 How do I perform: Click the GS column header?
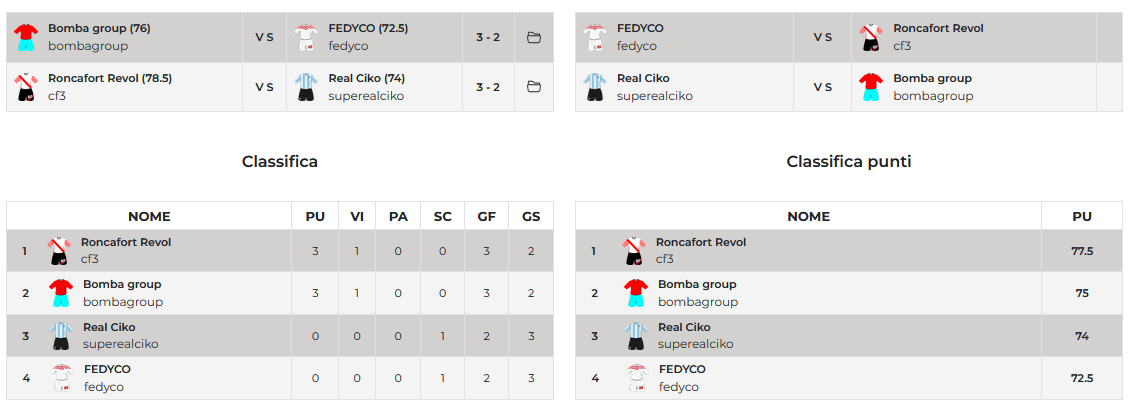531,216
